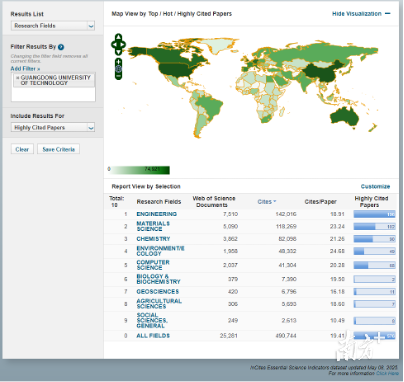The width and height of the screenshot is (404, 382).
Task: Open the ENGINEERING research field
Action: point(157,214)
